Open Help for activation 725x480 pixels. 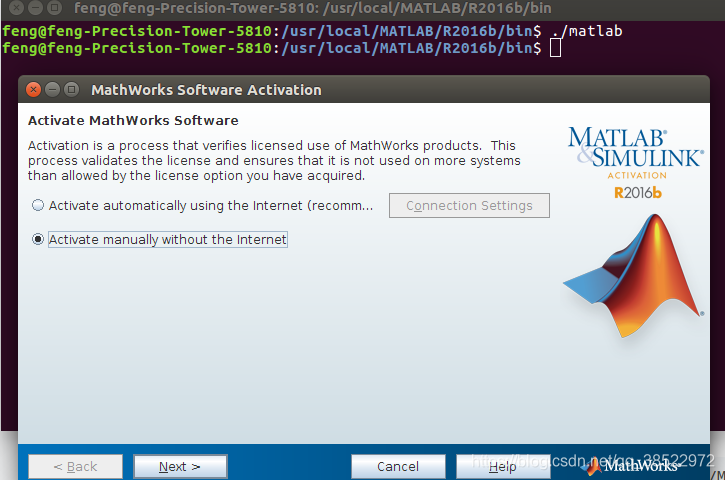click(x=503, y=467)
